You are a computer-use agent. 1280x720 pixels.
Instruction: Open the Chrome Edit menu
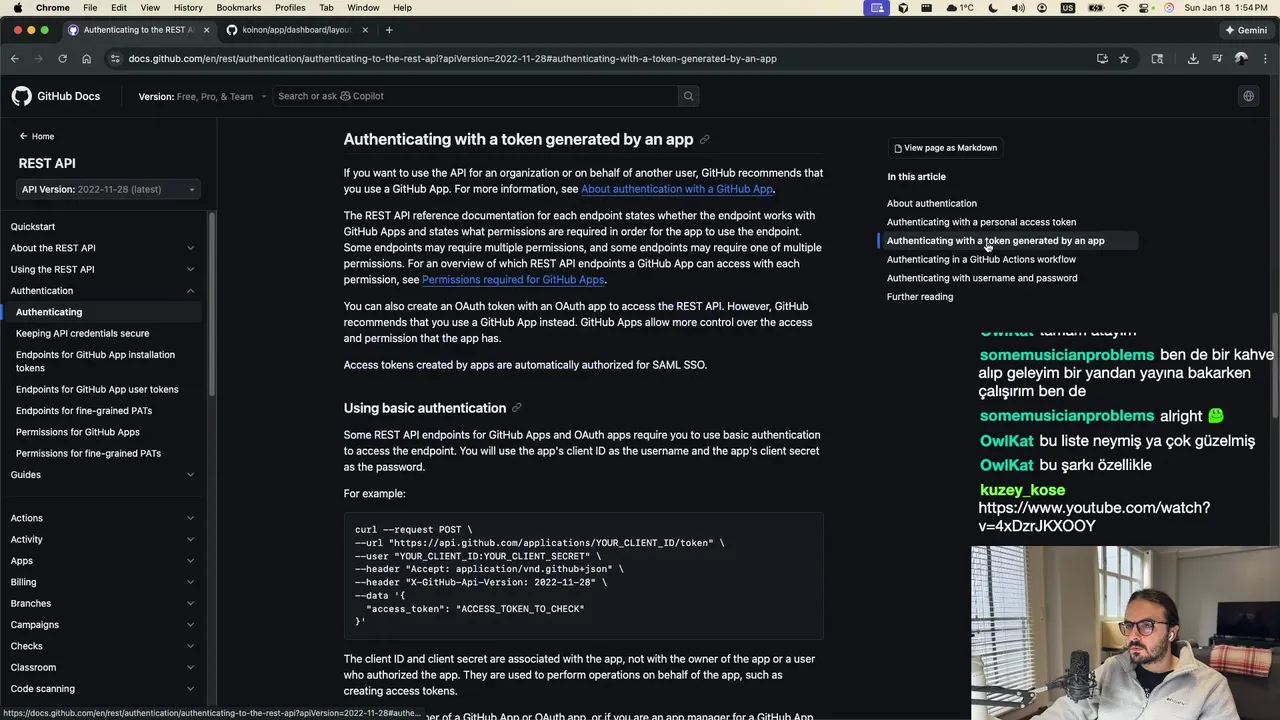pos(119,8)
